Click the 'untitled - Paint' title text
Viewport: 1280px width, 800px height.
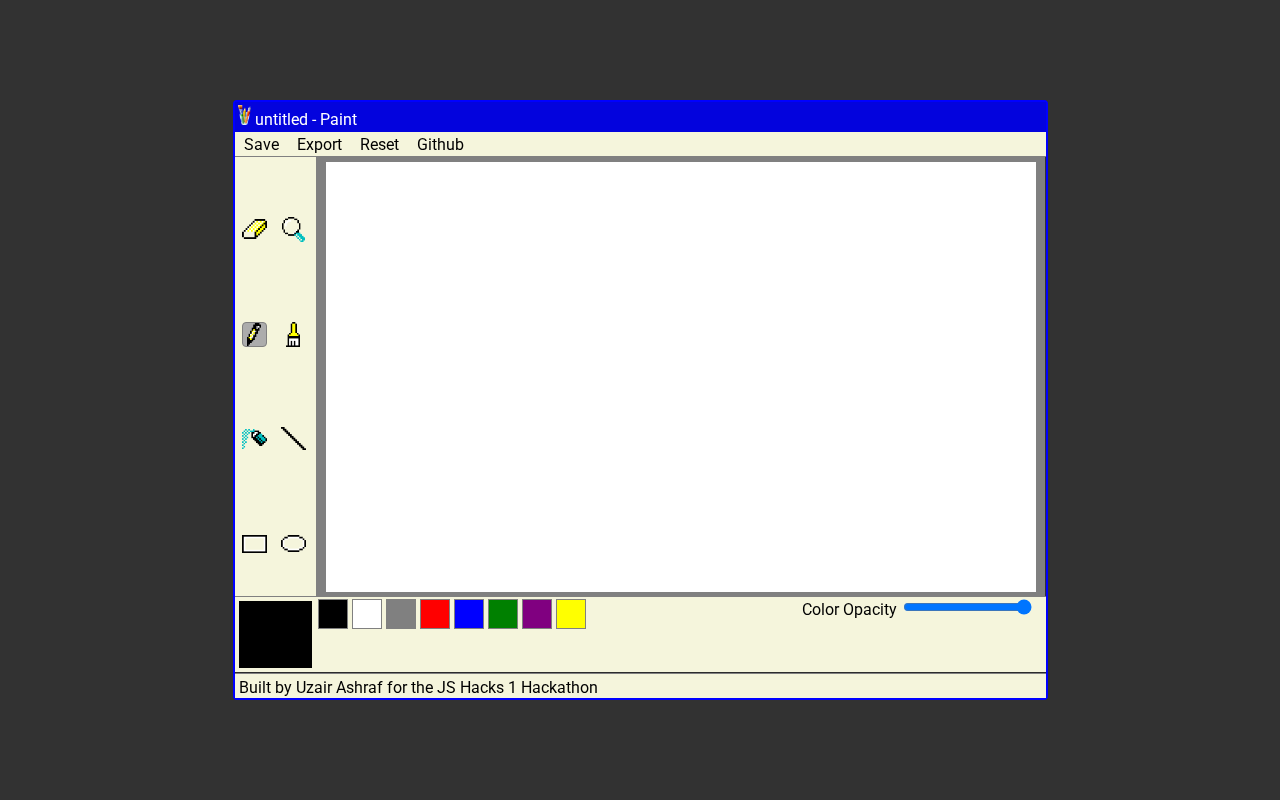[x=306, y=119]
